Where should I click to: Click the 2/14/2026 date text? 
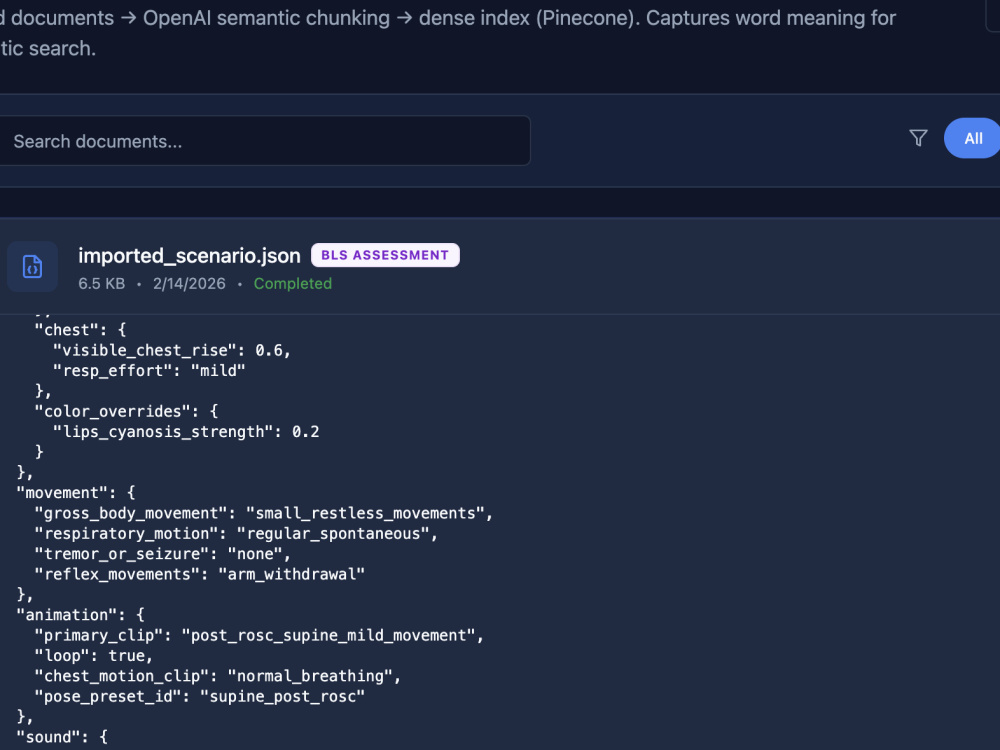click(189, 284)
